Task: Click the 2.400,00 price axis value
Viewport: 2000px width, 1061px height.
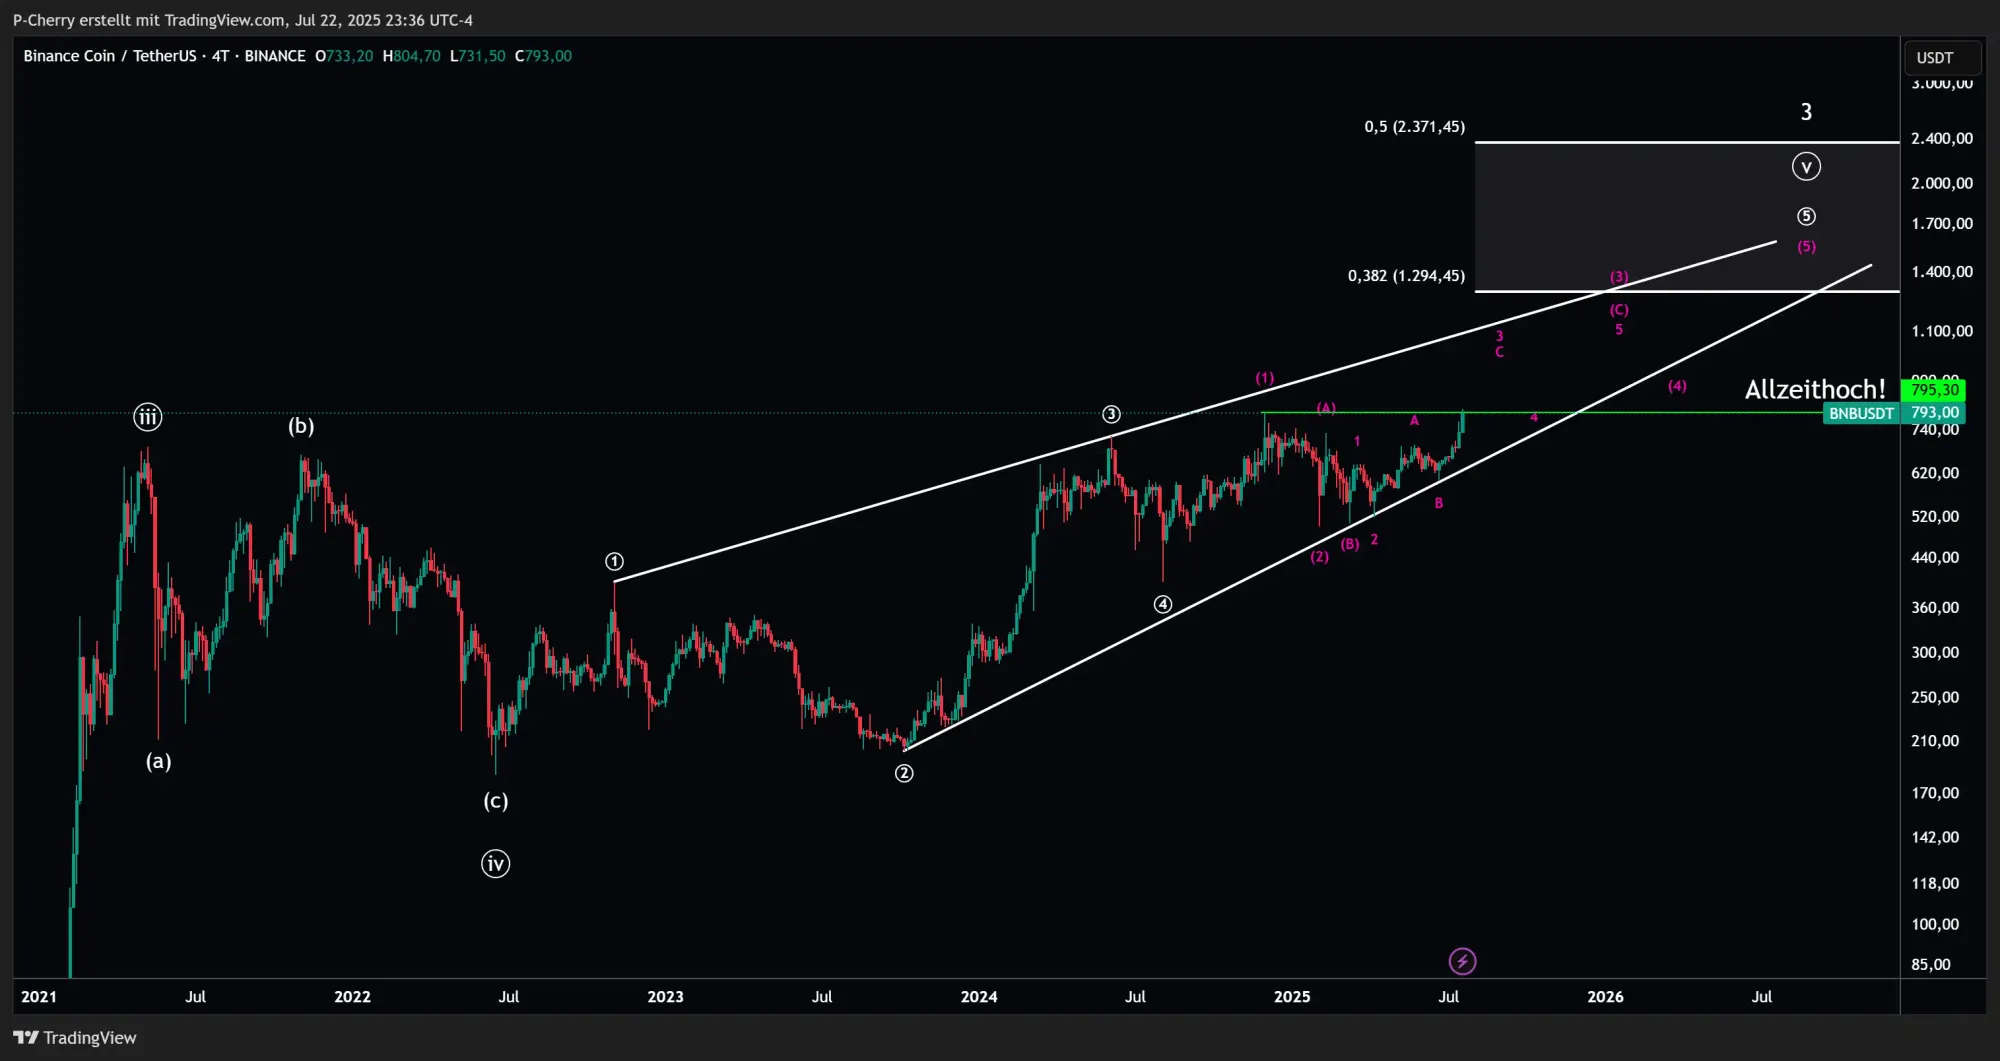Action: 1942,139
